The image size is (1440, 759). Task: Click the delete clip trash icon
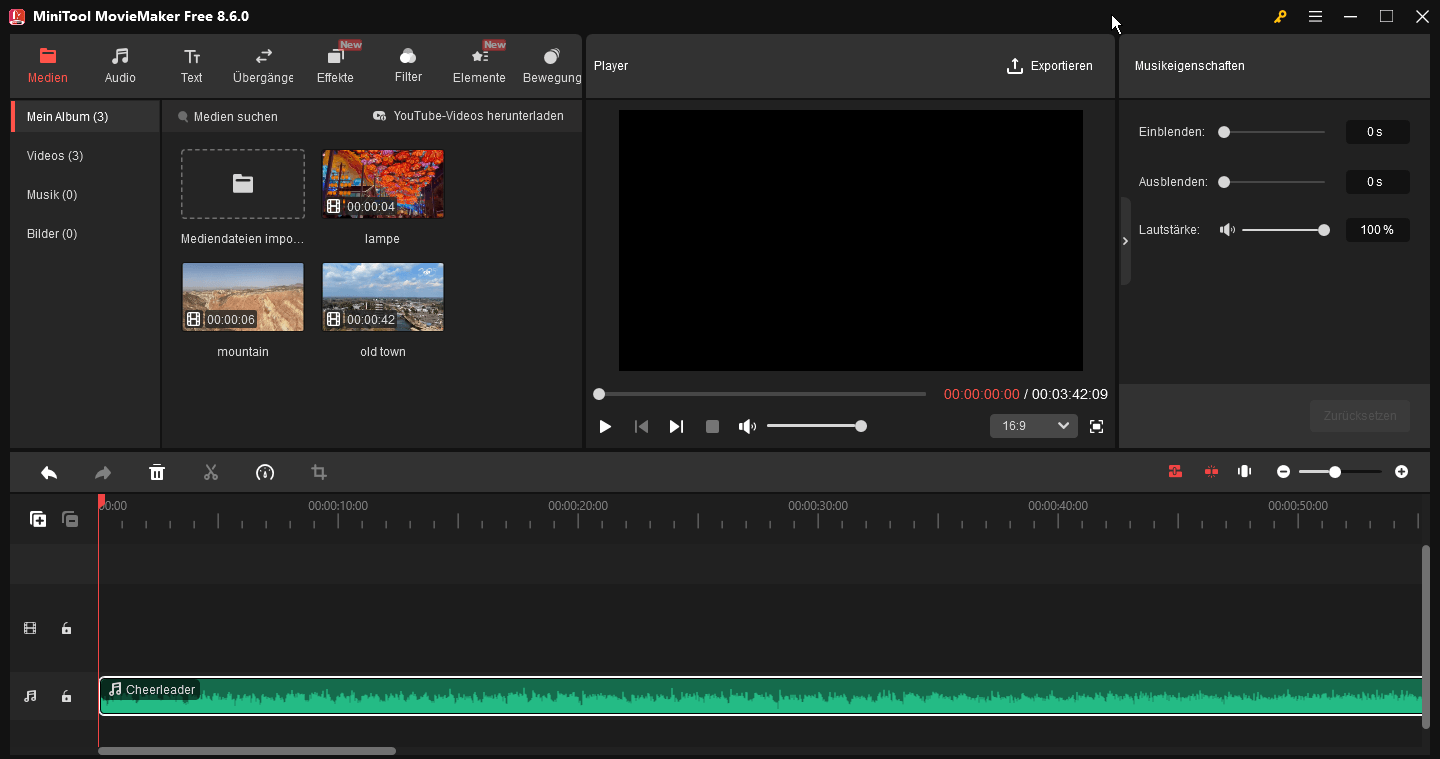coord(157,471)
